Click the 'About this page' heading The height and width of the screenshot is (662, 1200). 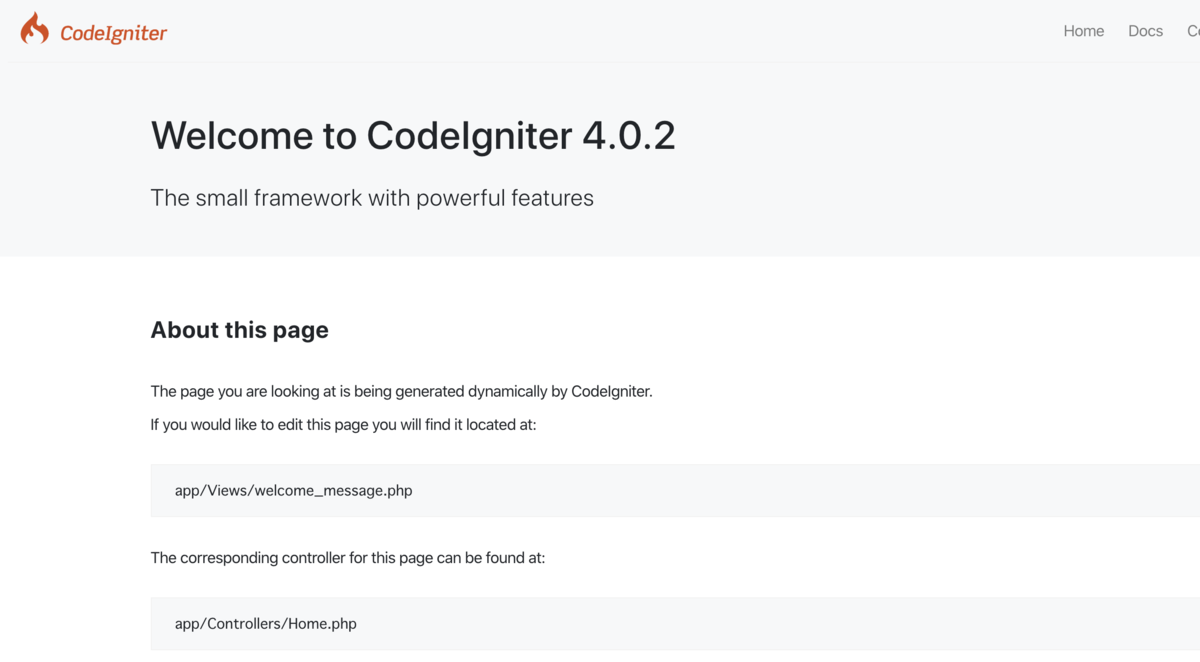(239, 329)
